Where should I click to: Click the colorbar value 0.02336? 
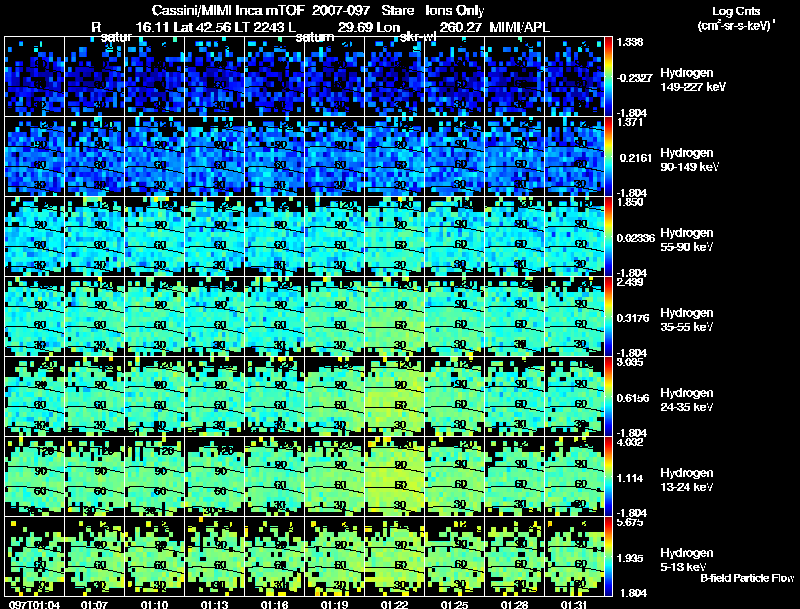636,238
